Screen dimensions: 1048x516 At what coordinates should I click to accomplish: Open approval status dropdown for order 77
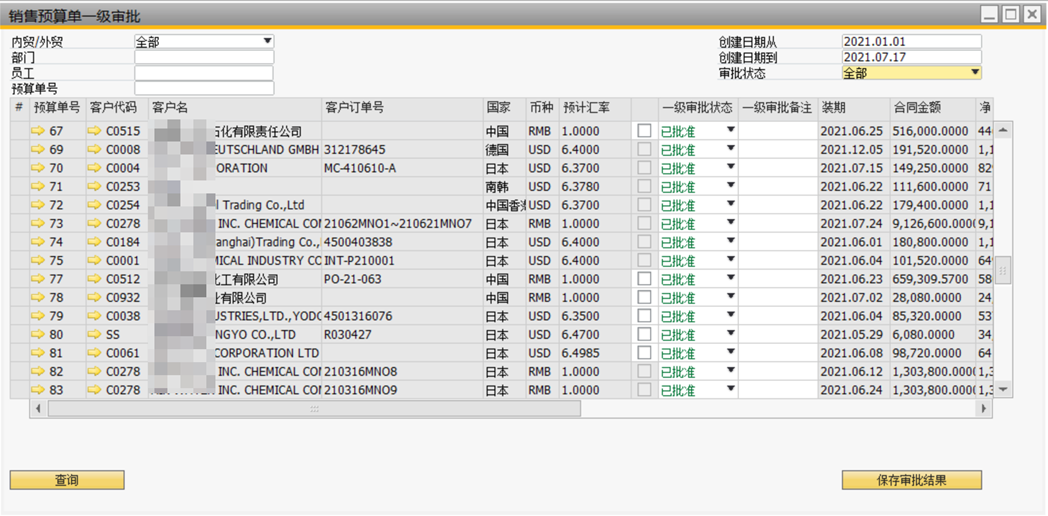point(731,277)
